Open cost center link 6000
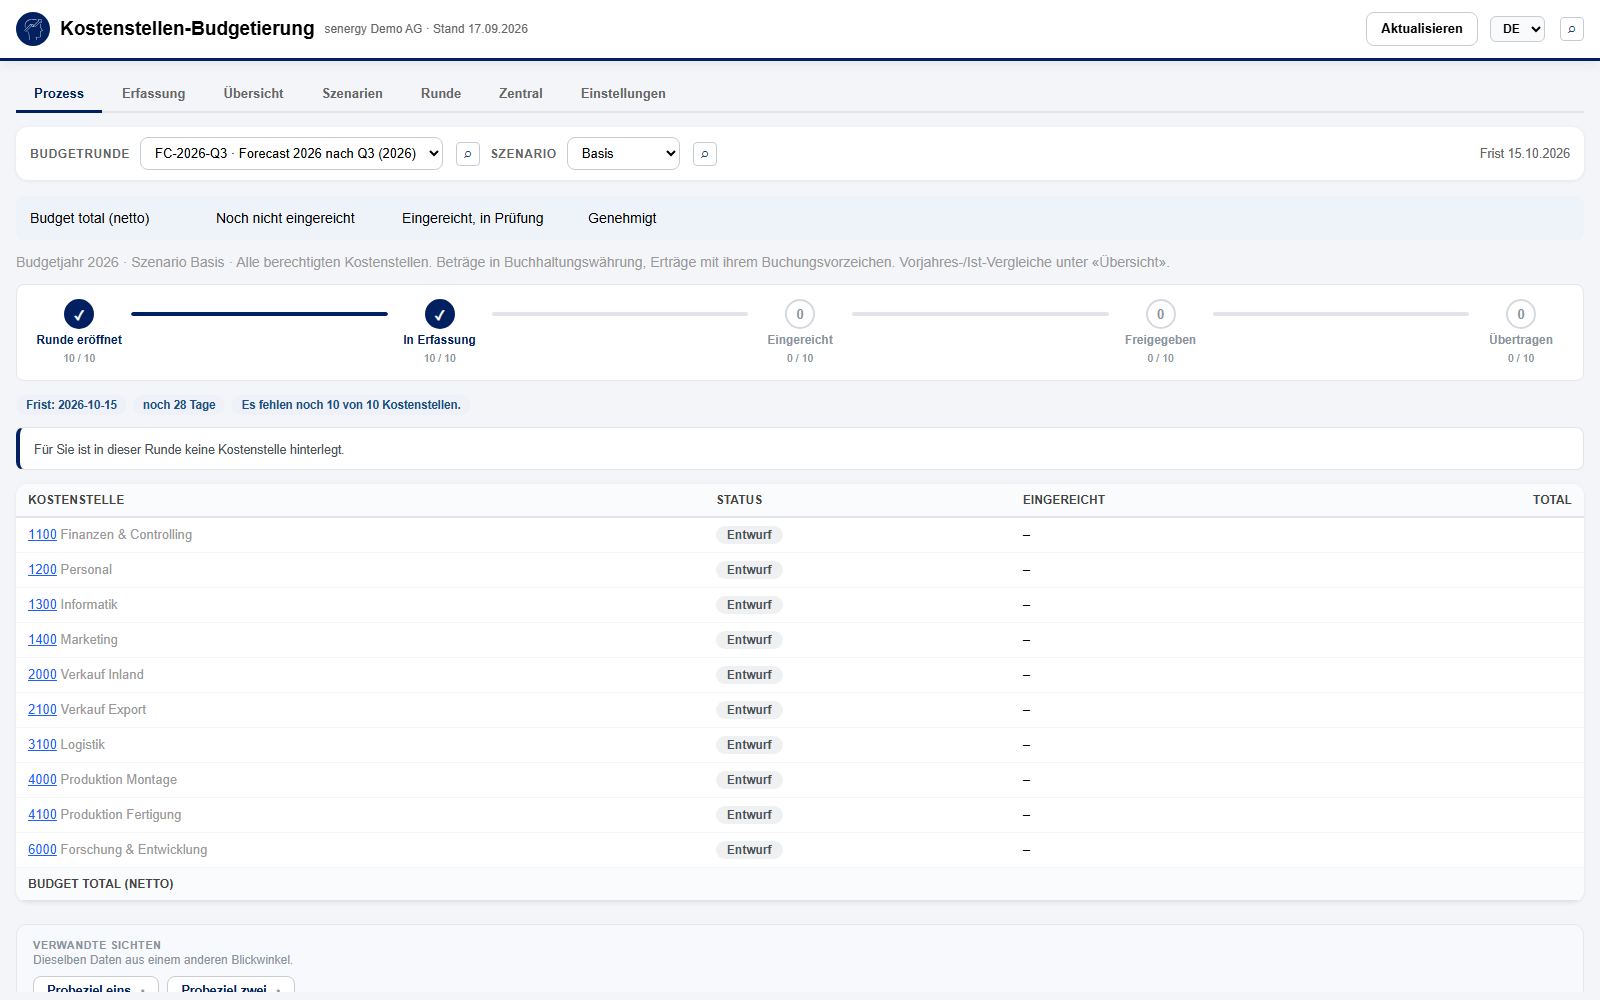Screen dimensions: 1600x1000 42,850
